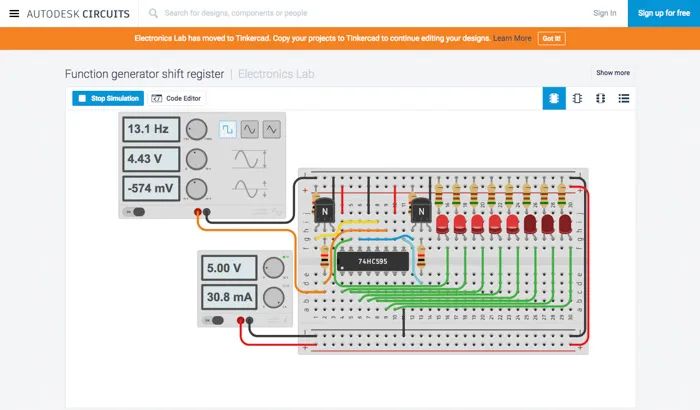Screen dimensions: 700x410
Task: Select the breadboard view icon
Action: 553,98
